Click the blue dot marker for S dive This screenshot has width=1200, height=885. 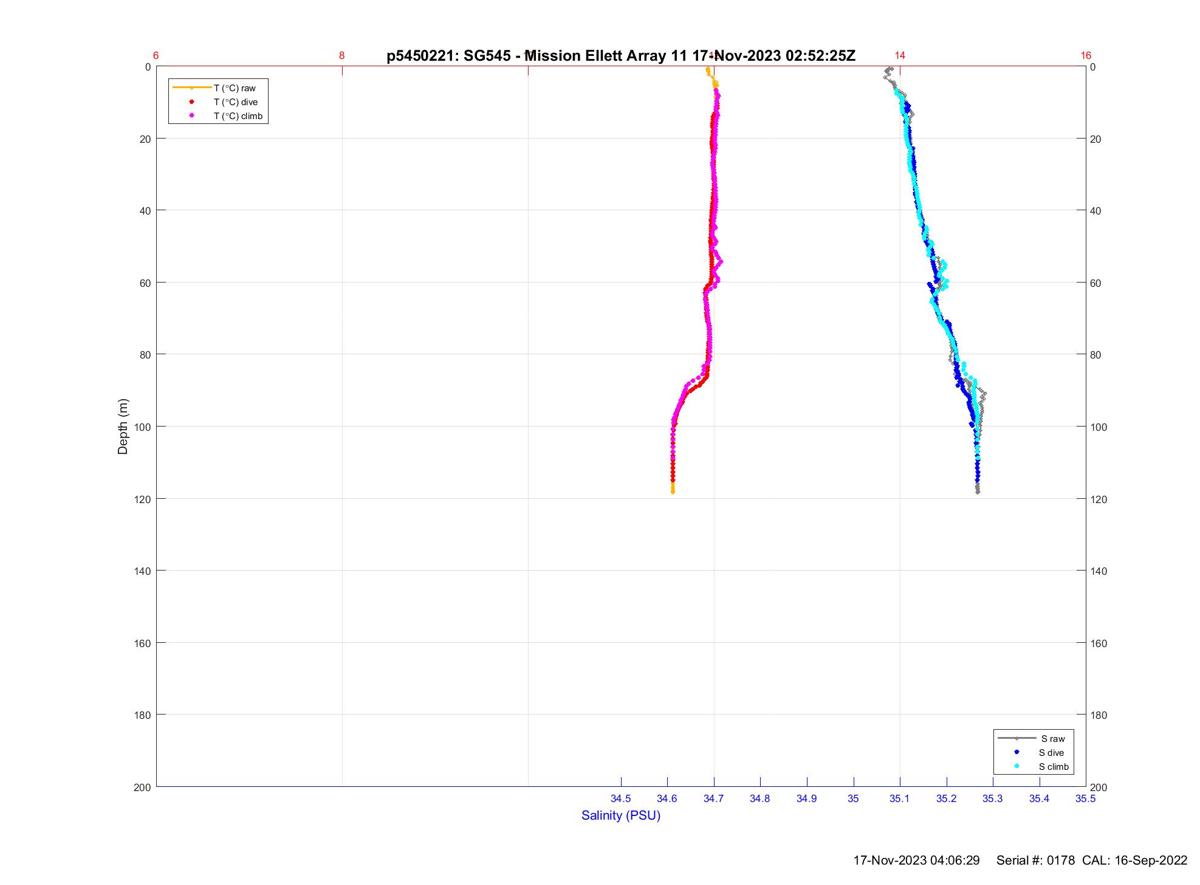[1016, 752]
